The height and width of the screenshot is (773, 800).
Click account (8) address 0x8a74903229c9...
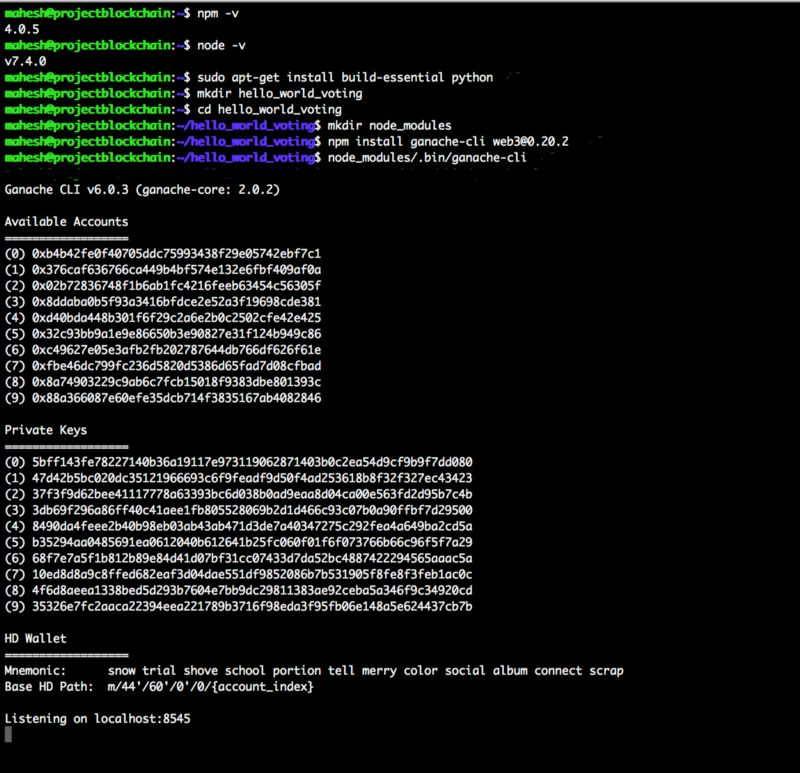[x=177, y=382]
